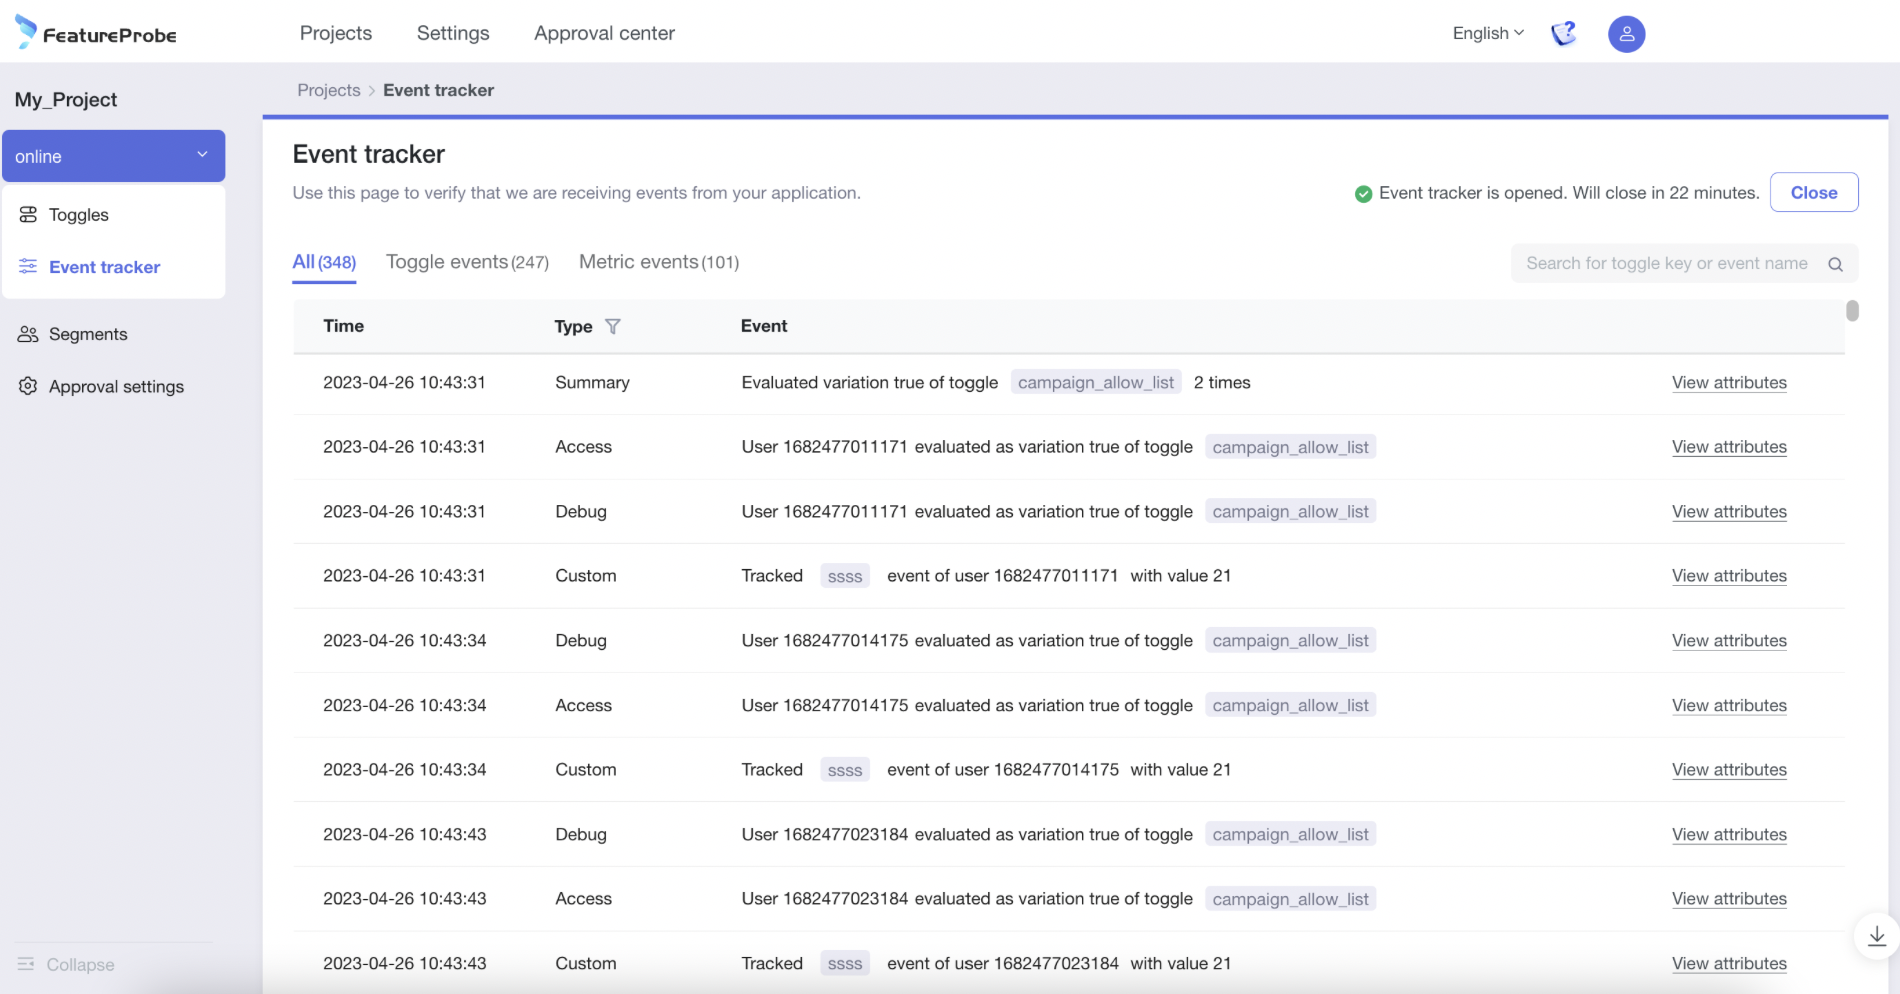Click campaign_allow_list tag in 10:43:34 Debug row

point(1290,640)
